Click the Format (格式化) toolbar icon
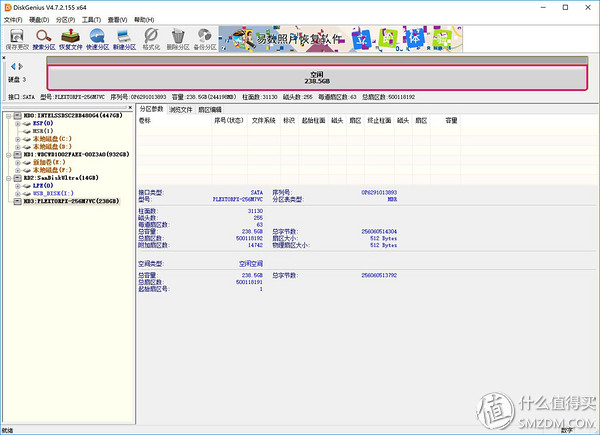The width and height of the screenshot is (600, 435). [x=151, y=39]
